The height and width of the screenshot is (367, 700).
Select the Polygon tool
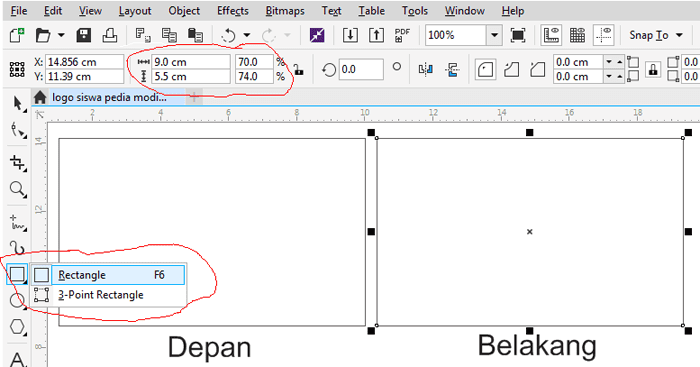18,327
